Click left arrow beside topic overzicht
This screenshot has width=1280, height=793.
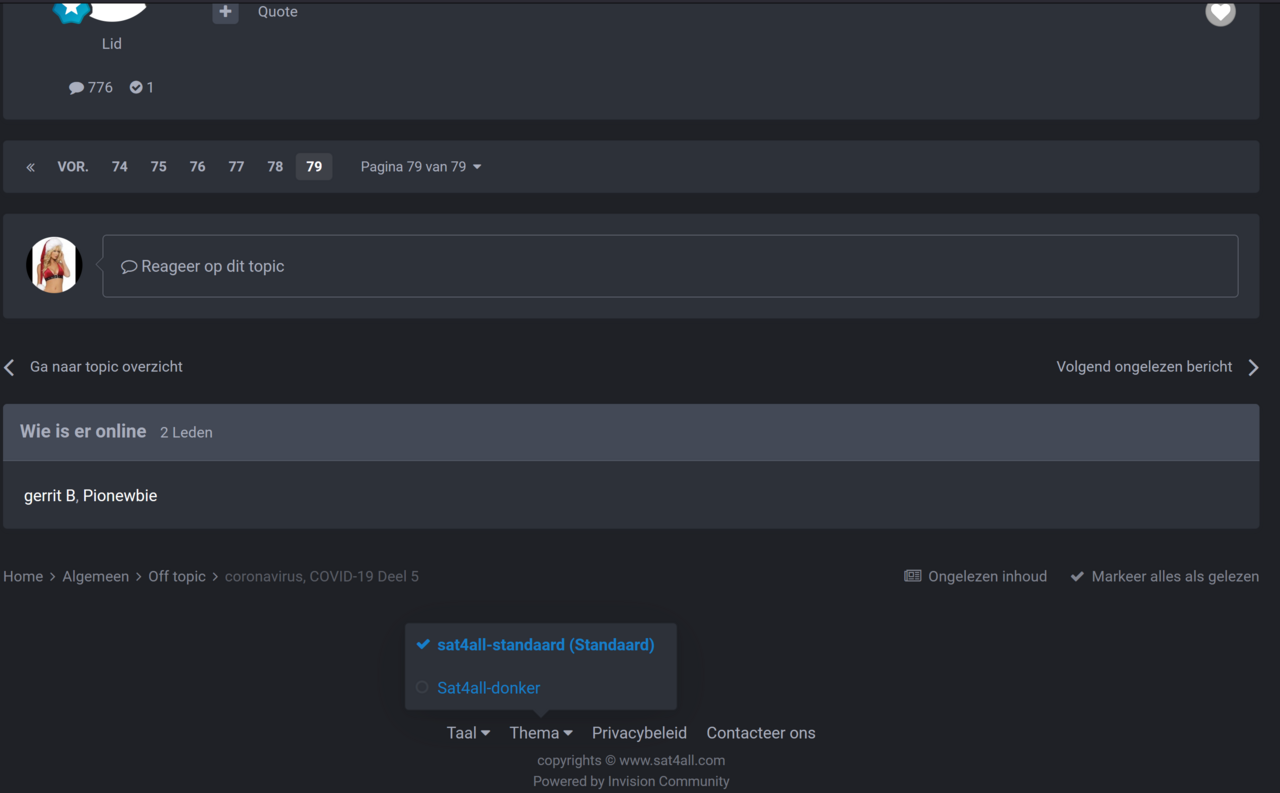[10, 367]
